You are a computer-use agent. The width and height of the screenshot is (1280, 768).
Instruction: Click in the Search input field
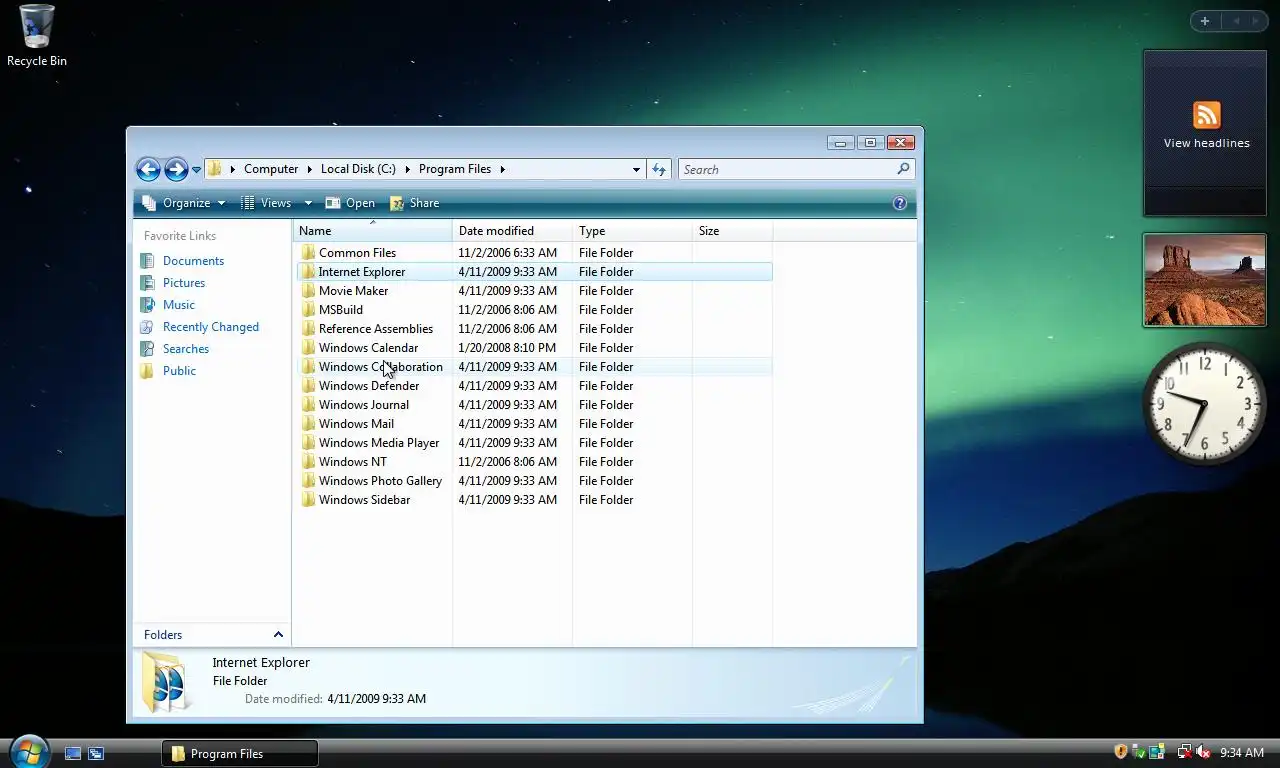787,169
